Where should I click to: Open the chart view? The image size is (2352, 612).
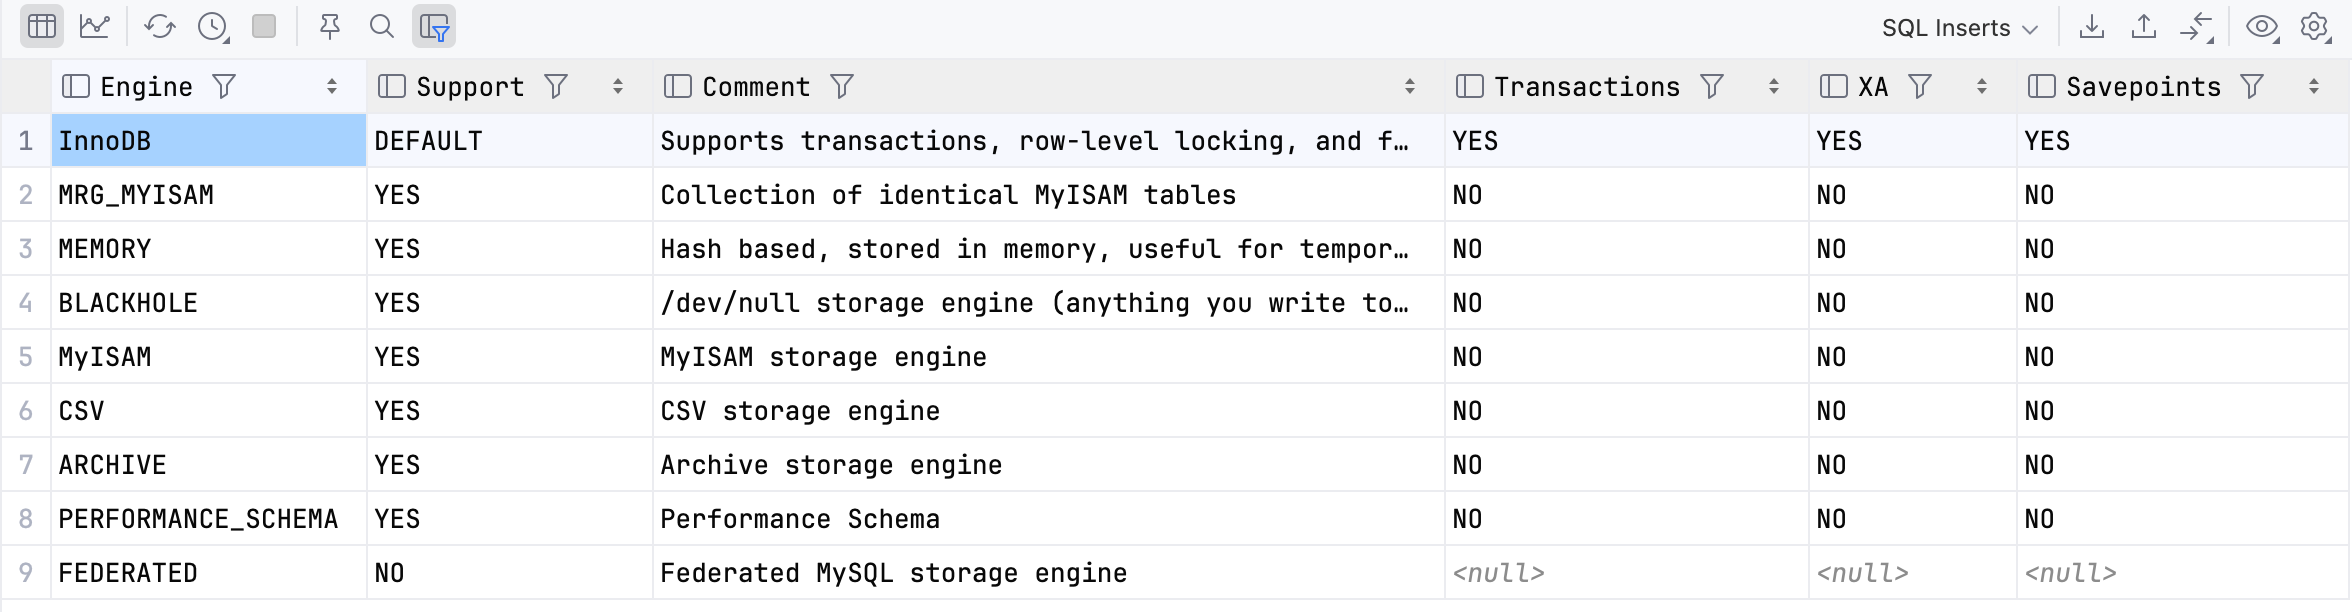[x=95, y=27]
